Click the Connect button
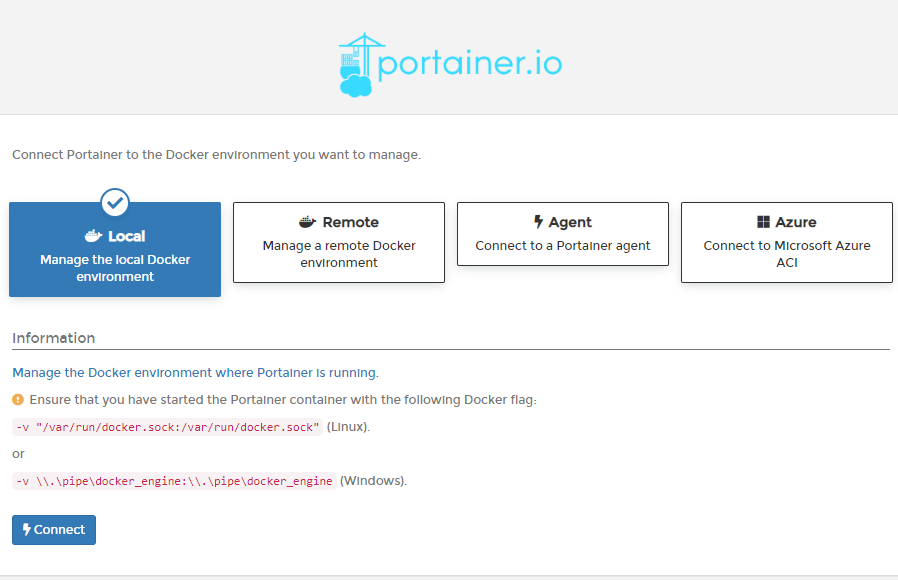 coord(54,530)
